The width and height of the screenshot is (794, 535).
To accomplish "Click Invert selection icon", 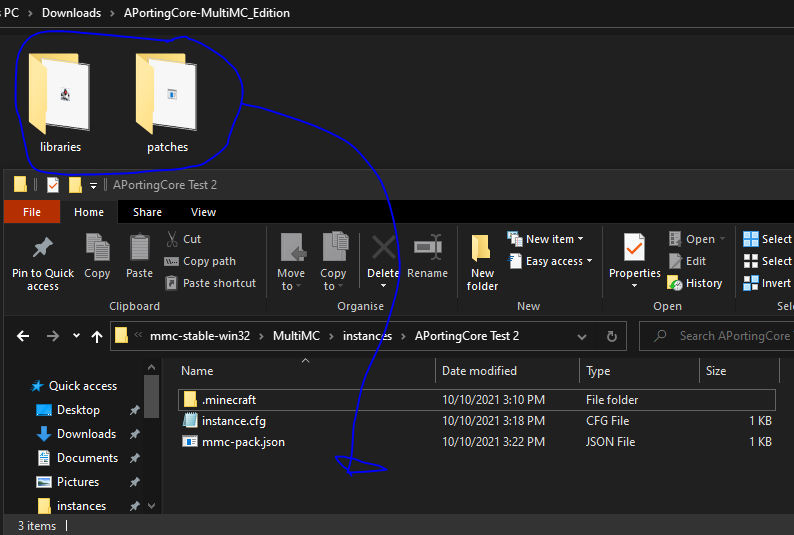I will click(x=751, y=283).
